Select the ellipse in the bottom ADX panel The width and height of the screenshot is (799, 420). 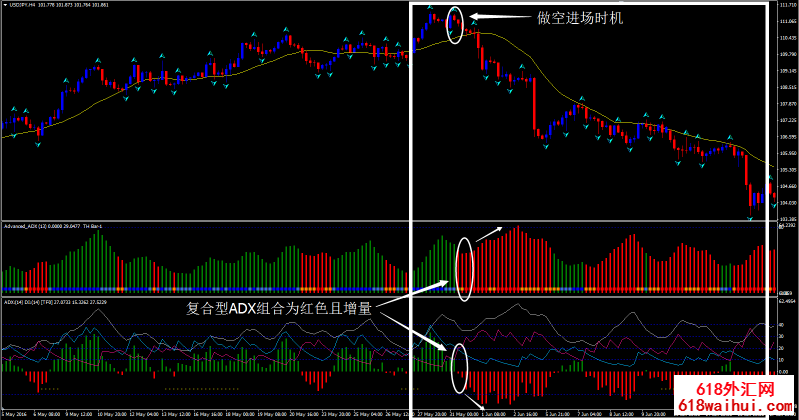pyautogui.click(x=458, y=367)
